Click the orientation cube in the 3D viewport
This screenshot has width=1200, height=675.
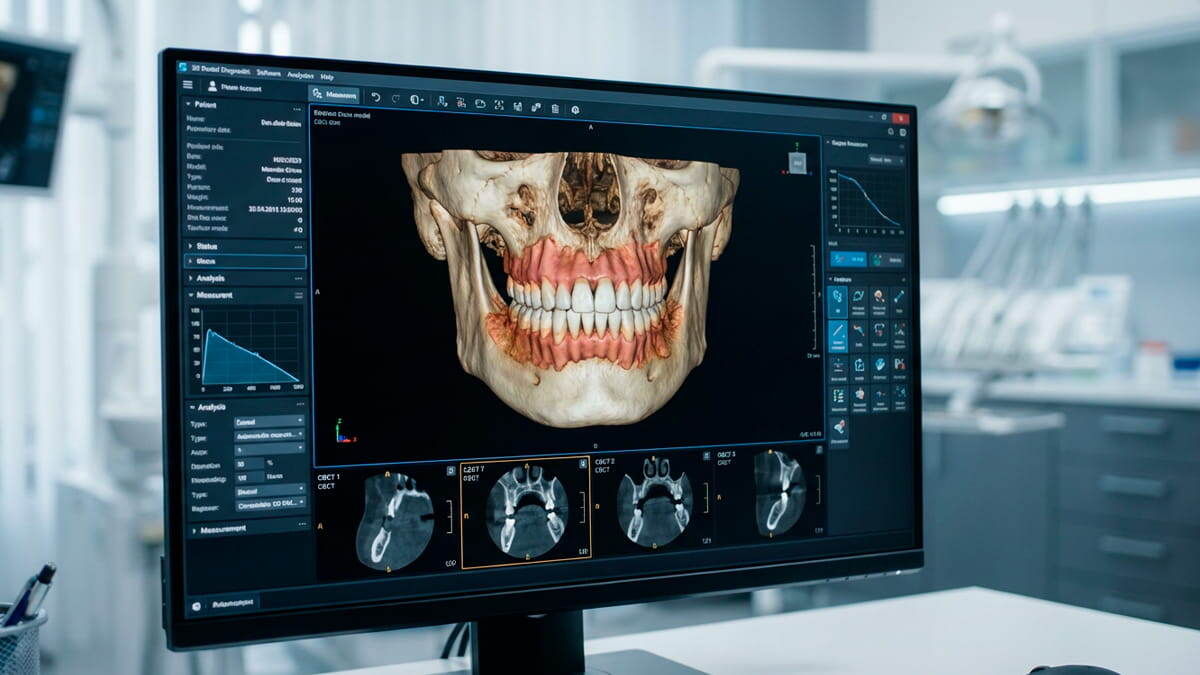798,163
